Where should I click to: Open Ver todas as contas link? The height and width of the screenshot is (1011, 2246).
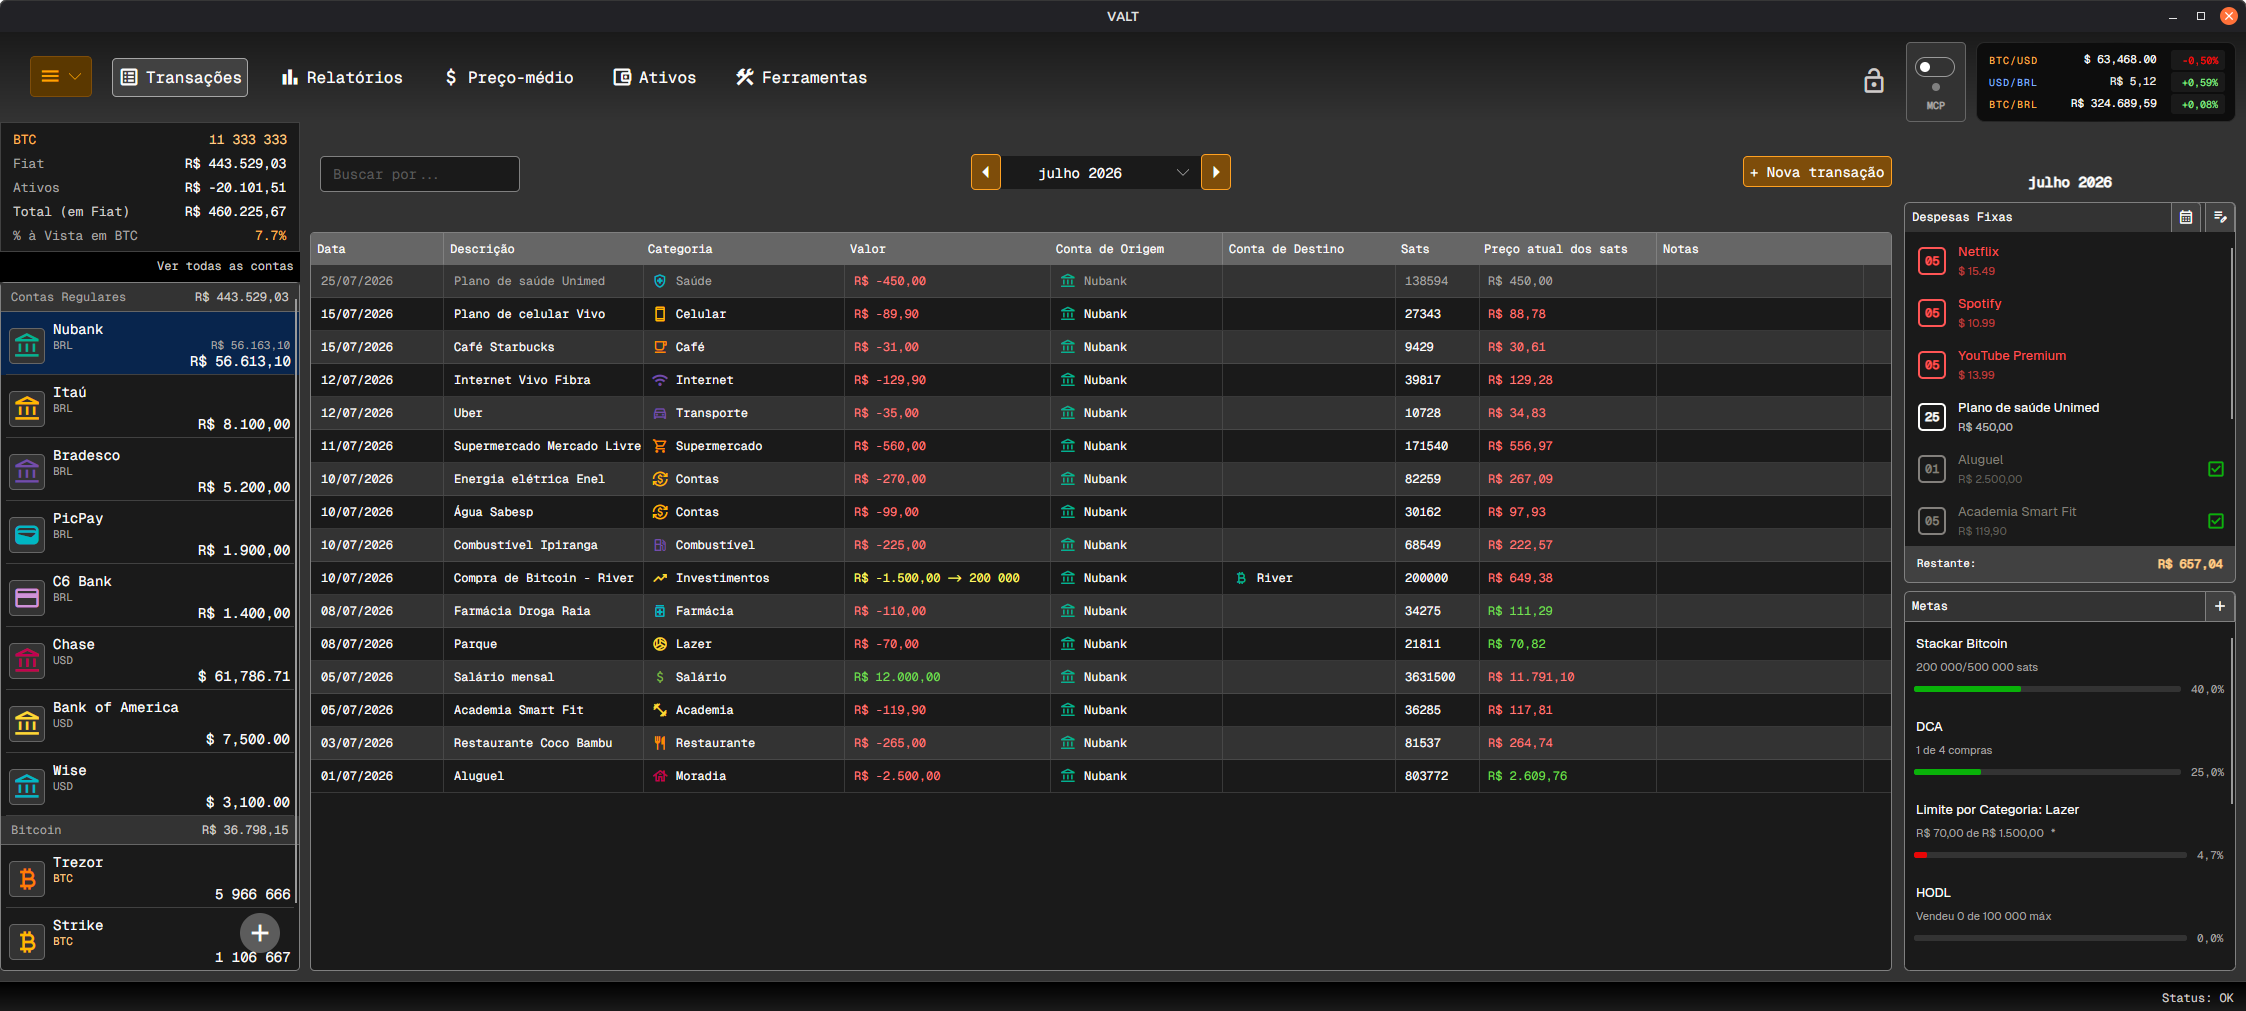coord(225,266)
